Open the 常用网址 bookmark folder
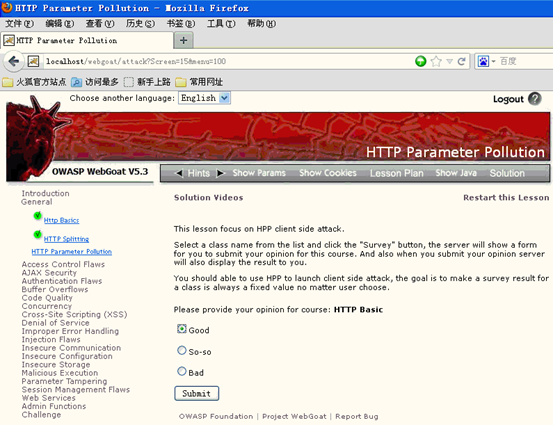Viewport: 553px width, 425px height. click(x=199, y=82)
